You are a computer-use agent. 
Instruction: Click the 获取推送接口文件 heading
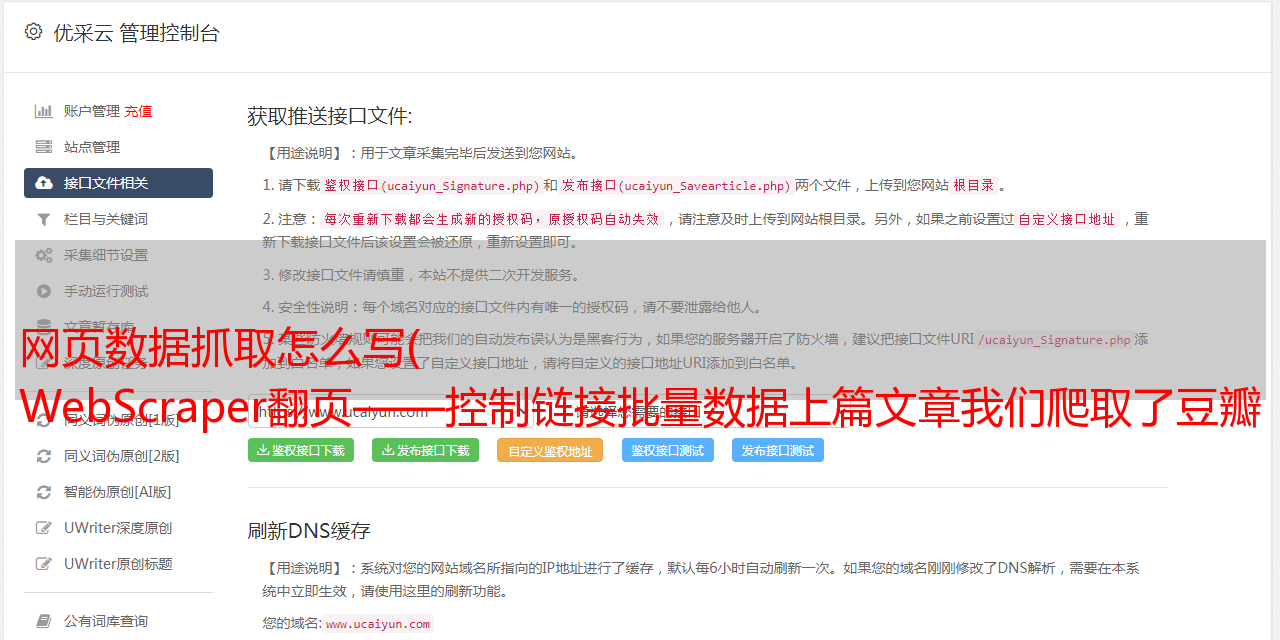[x=330, y=116]
